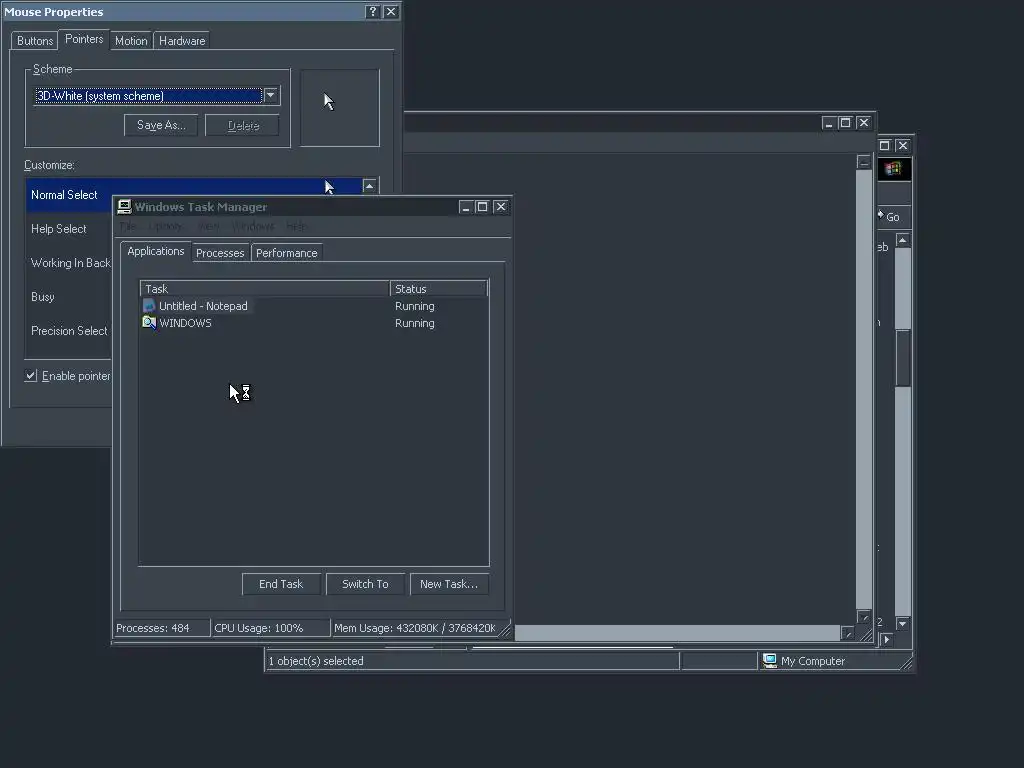Click the My Computer zone label
The image size is (1024, 768).
coord(812,661)
